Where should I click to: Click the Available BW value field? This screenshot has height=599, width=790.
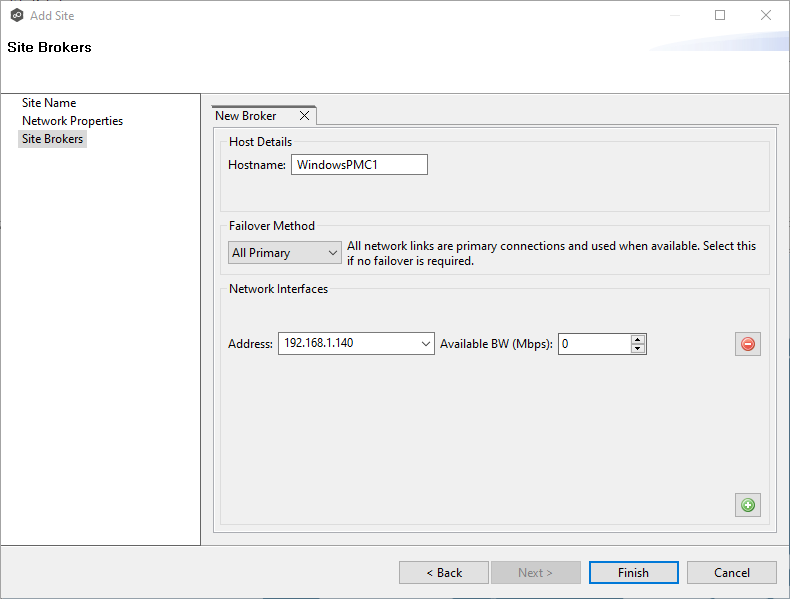pyautogui.click(x=593, y=344)
